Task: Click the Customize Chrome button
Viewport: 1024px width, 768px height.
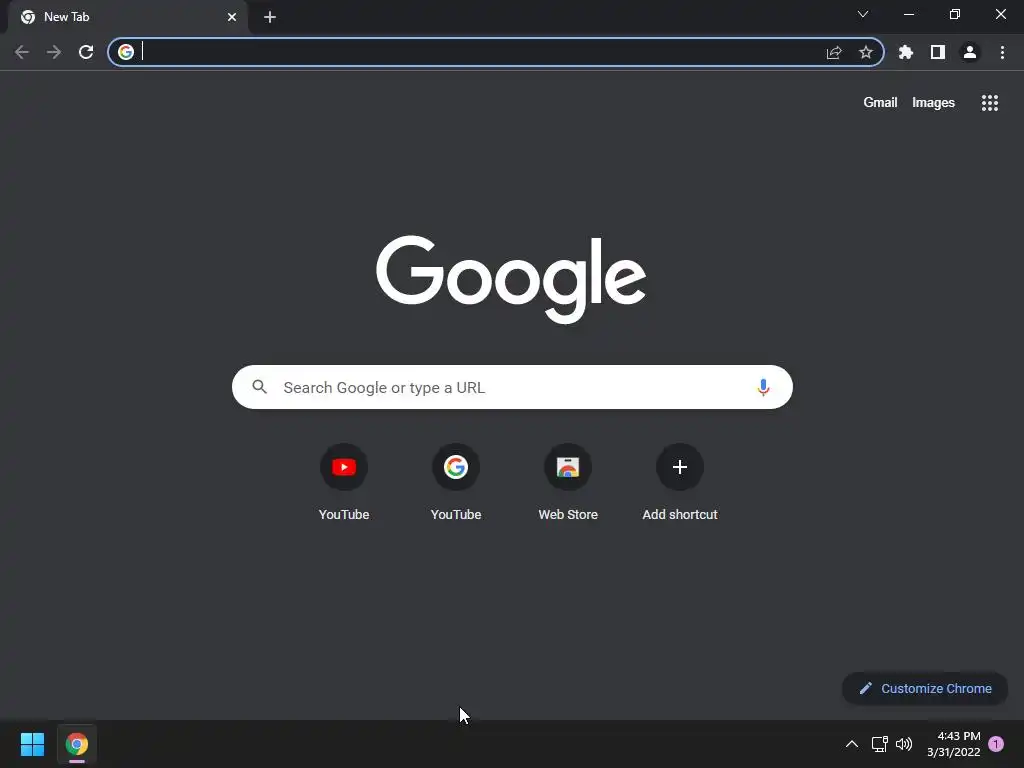Action: [x=925, y=688]
